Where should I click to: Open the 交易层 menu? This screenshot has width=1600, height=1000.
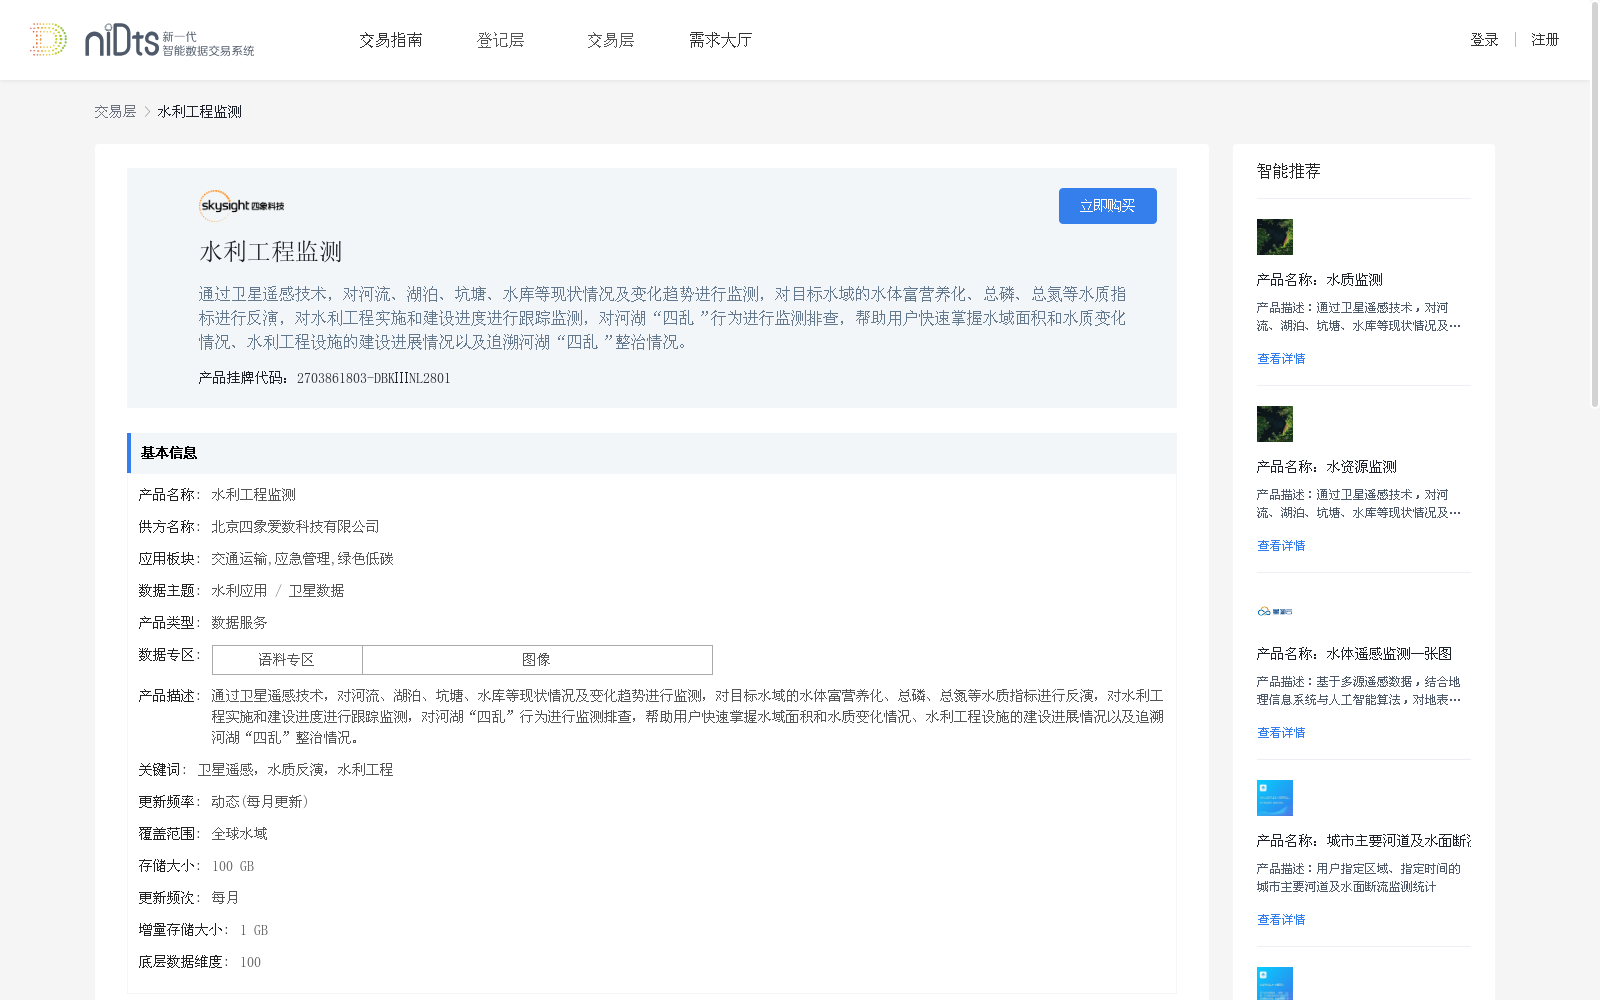click(x=611, y=40)
